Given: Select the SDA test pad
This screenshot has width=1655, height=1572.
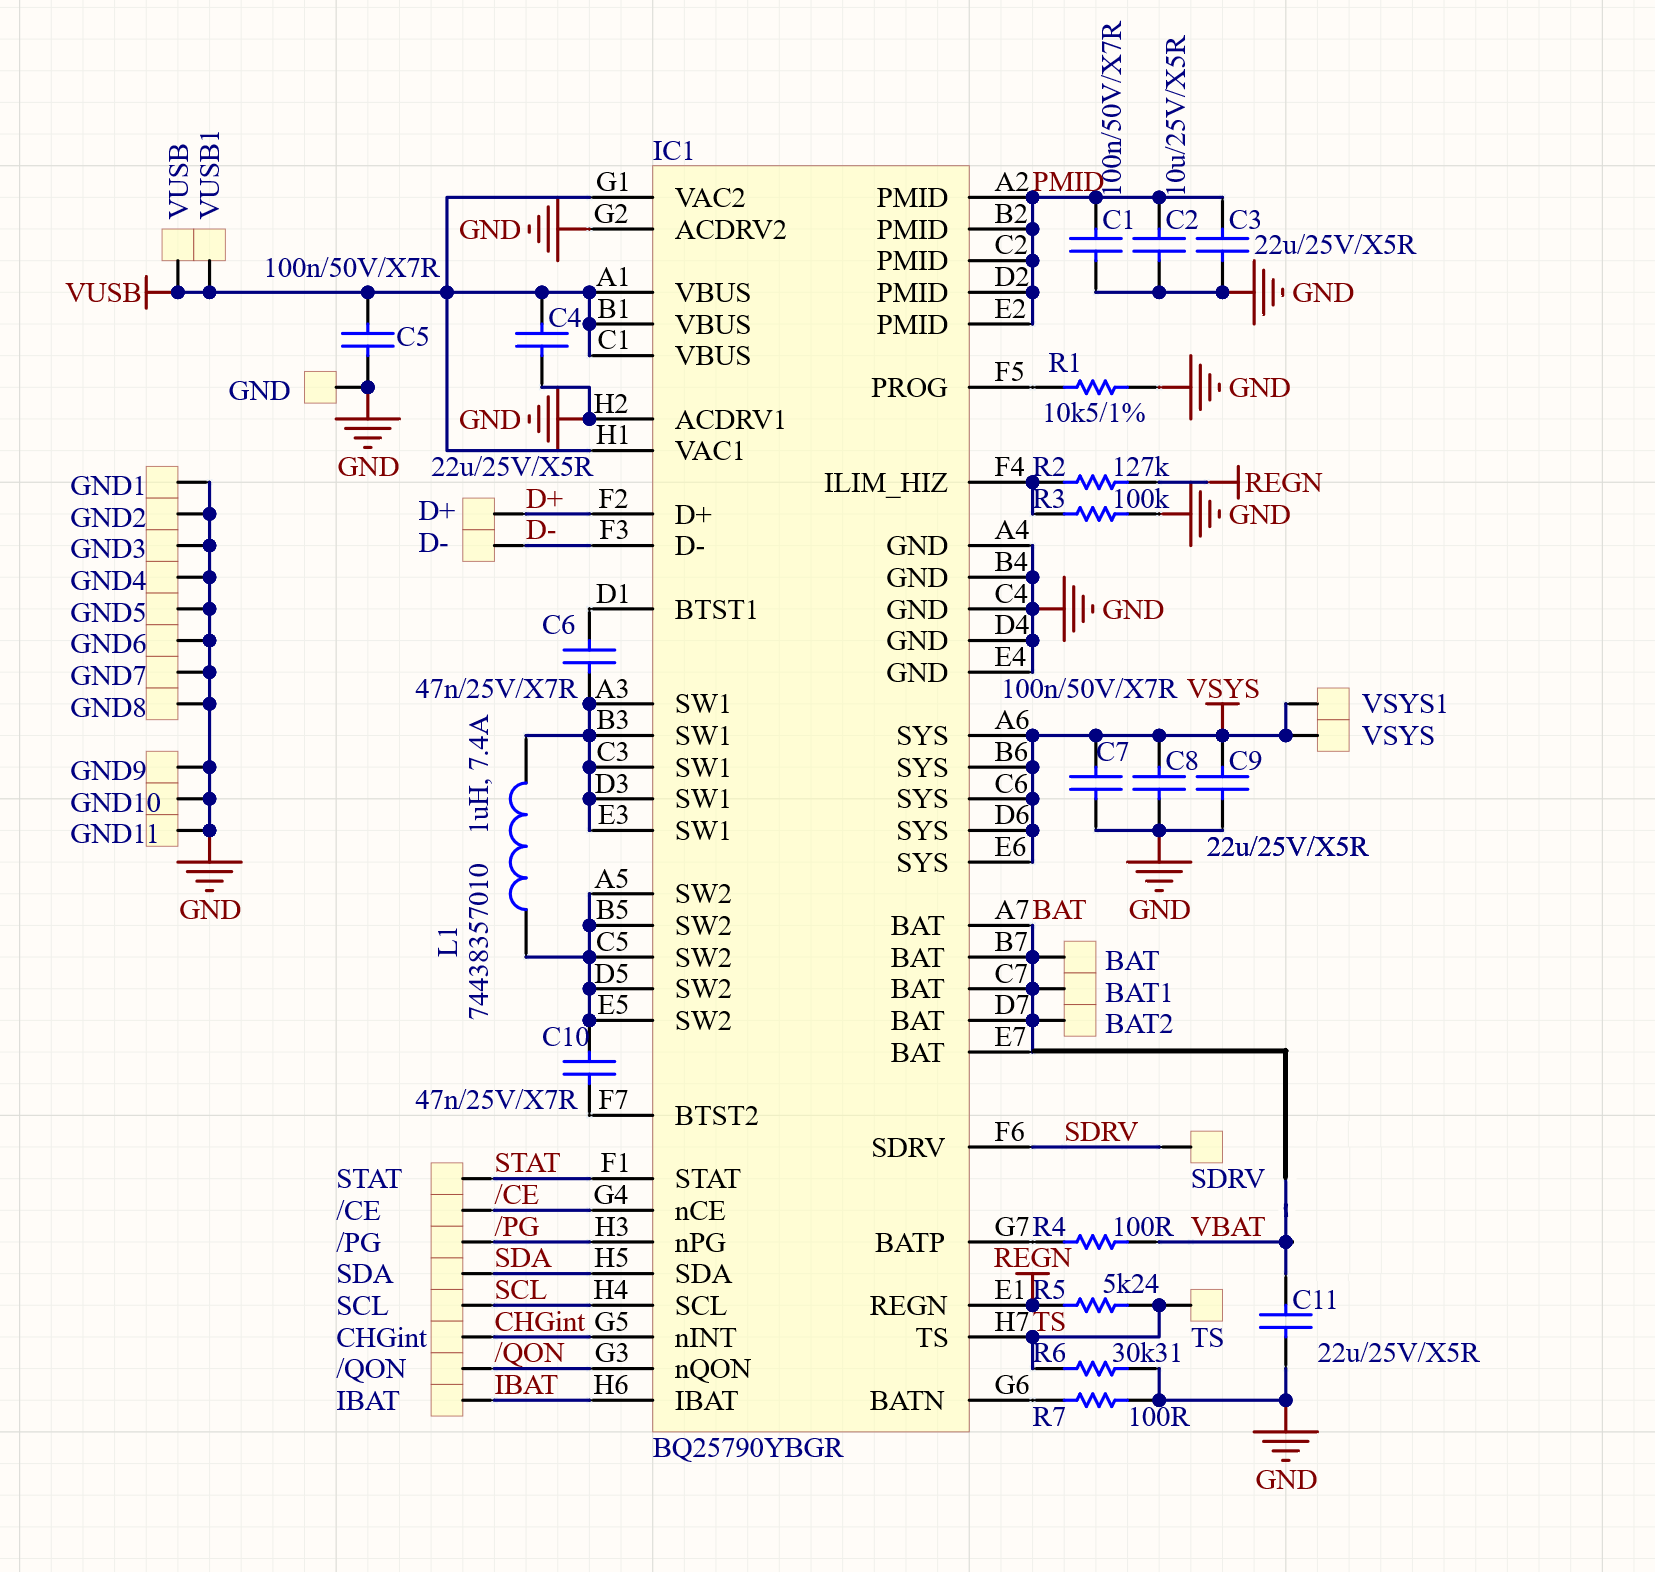Looking at the screenshot, I should [x=446, y=1274].
